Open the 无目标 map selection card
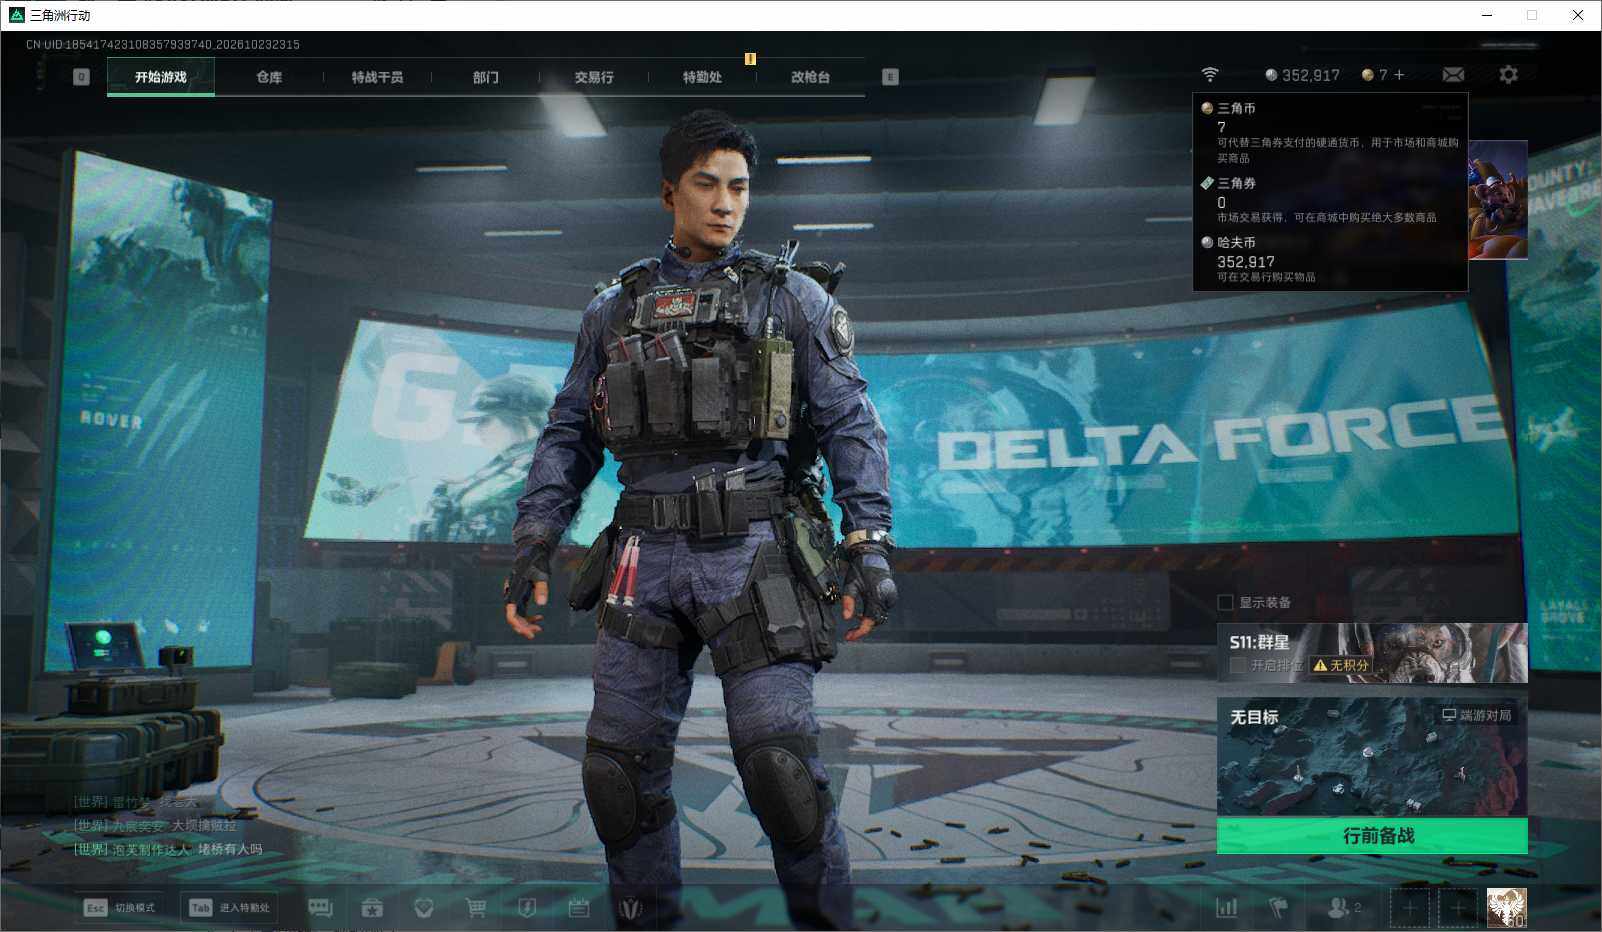 pyautogui.click(x=1372, y=757)
